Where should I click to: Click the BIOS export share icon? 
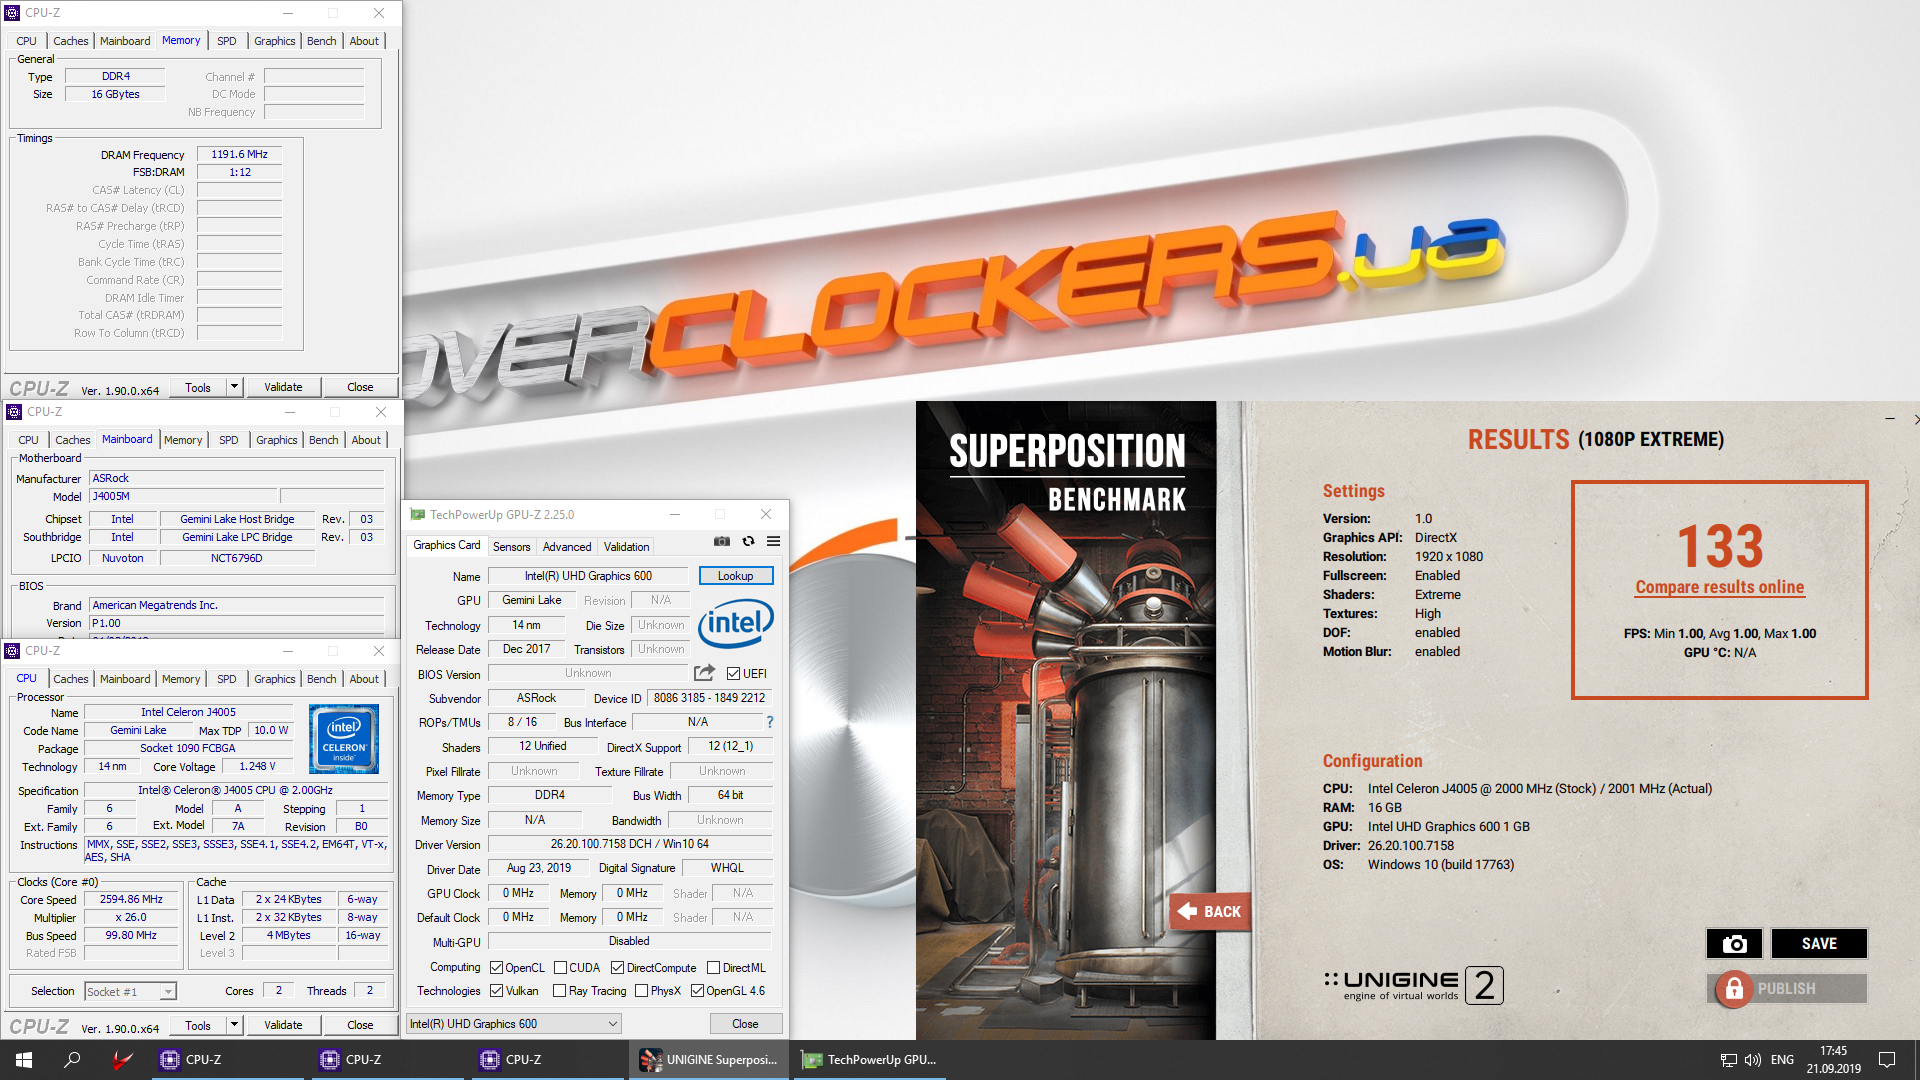point(704,673)
